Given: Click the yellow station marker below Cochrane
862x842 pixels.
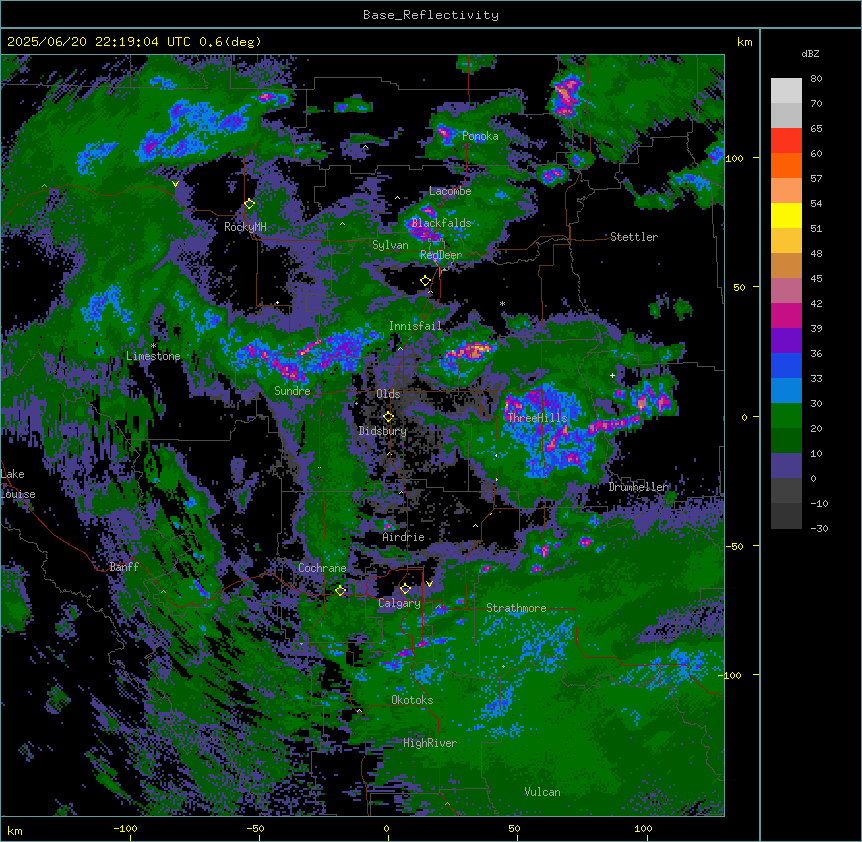Looking at the screenshot, I should 340,590.
